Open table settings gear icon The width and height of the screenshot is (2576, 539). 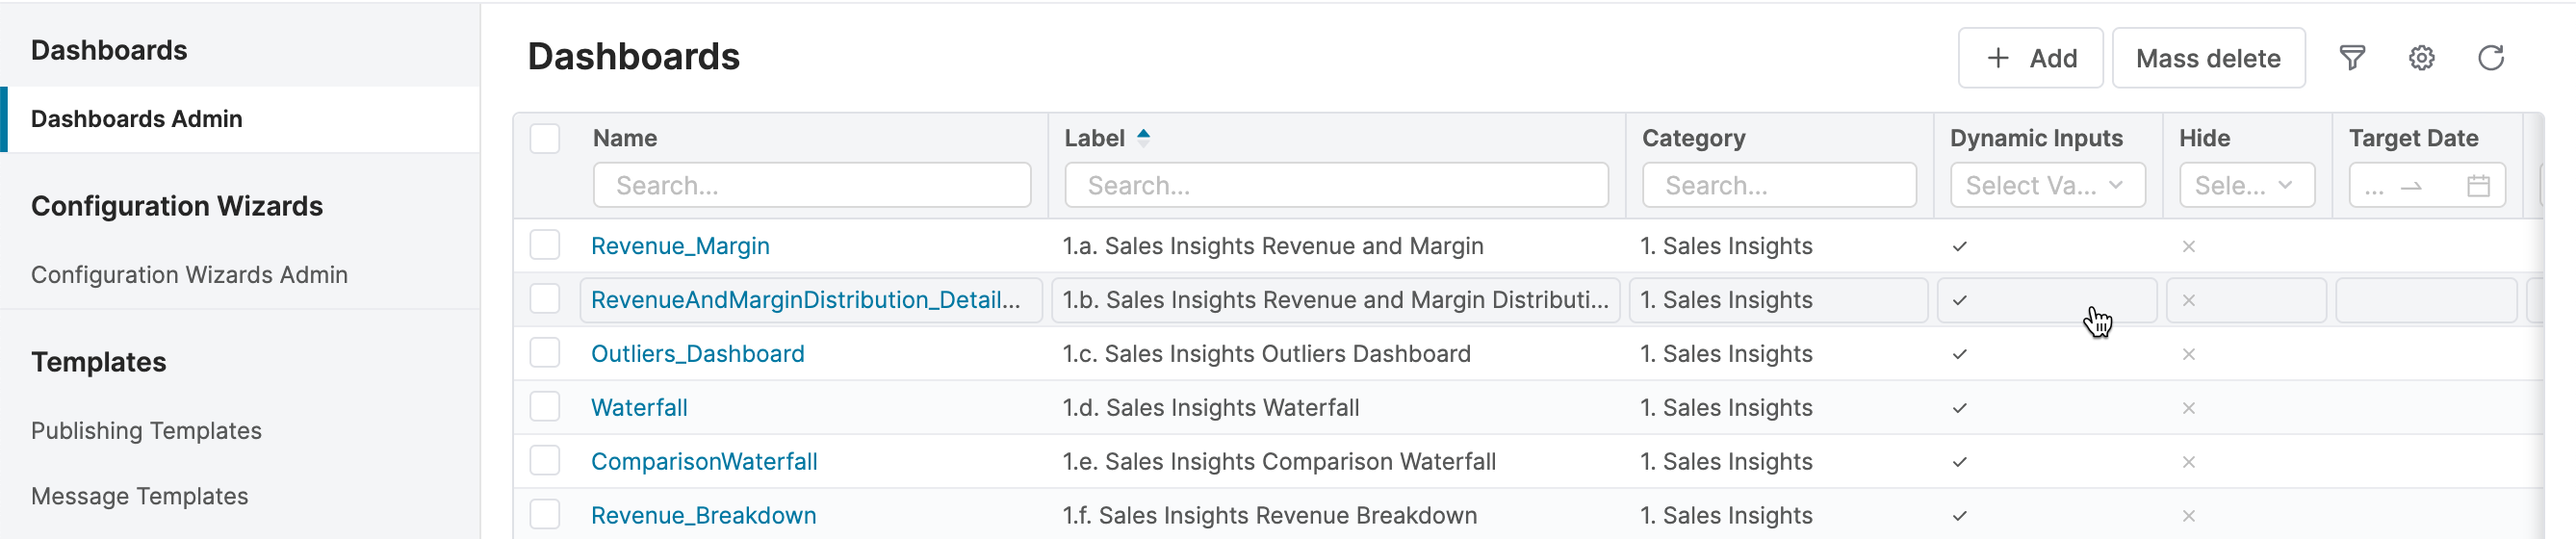(2421, 58)
